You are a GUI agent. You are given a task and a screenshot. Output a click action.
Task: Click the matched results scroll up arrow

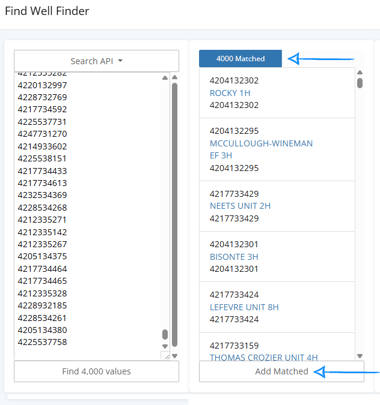(x=360, y=72)
